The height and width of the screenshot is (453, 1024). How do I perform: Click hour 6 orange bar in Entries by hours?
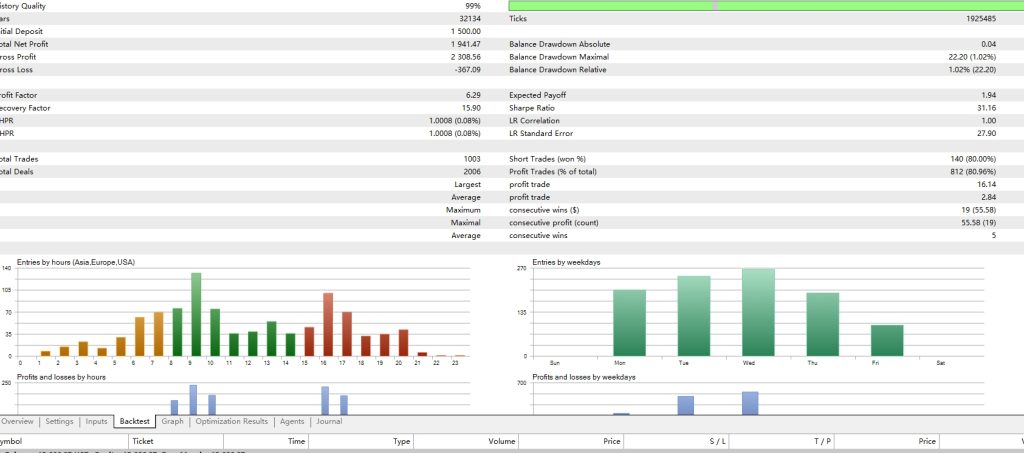tap(139, 337)
